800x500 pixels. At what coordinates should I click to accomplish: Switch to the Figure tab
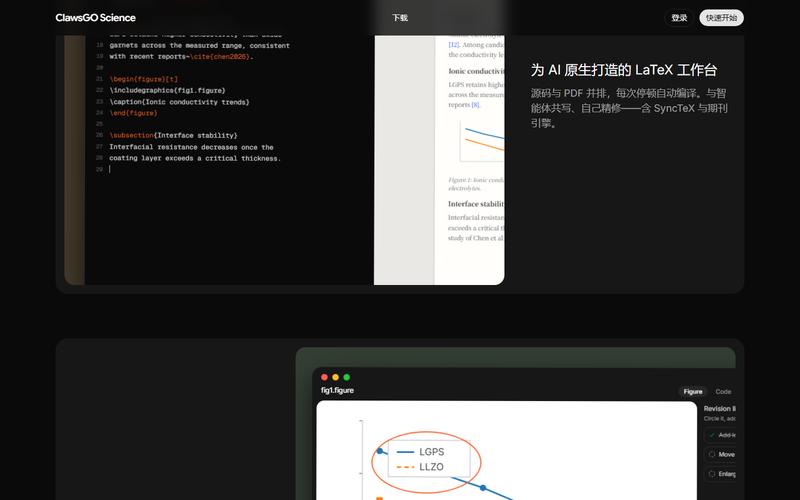pos(693,391)
